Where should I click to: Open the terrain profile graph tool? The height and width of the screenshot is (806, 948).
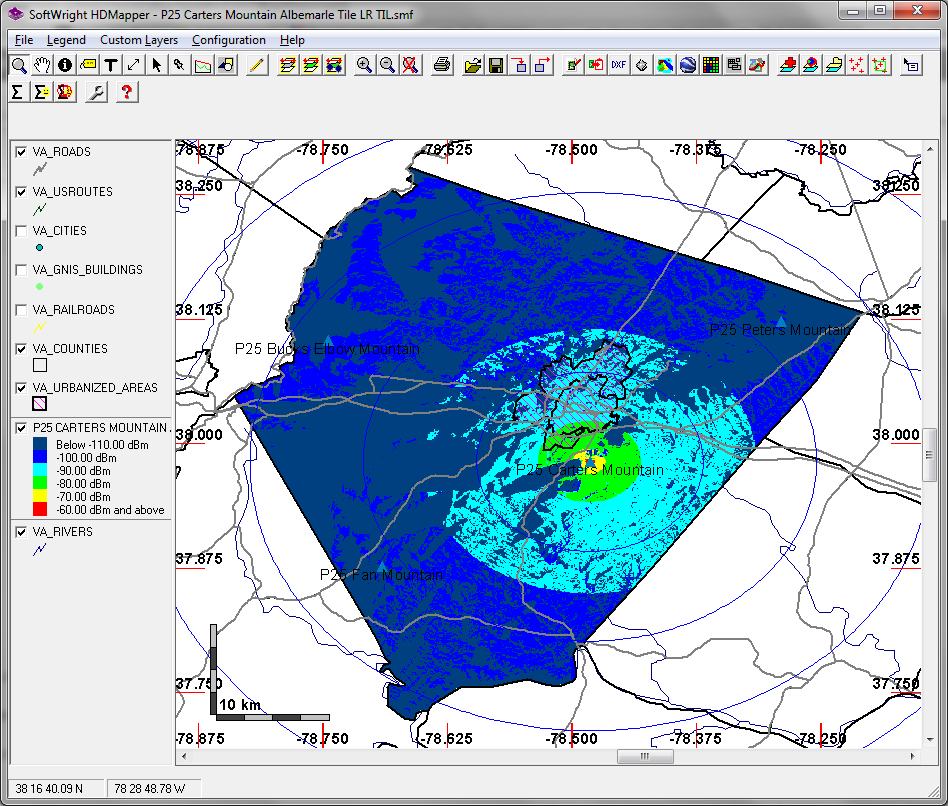203,65
